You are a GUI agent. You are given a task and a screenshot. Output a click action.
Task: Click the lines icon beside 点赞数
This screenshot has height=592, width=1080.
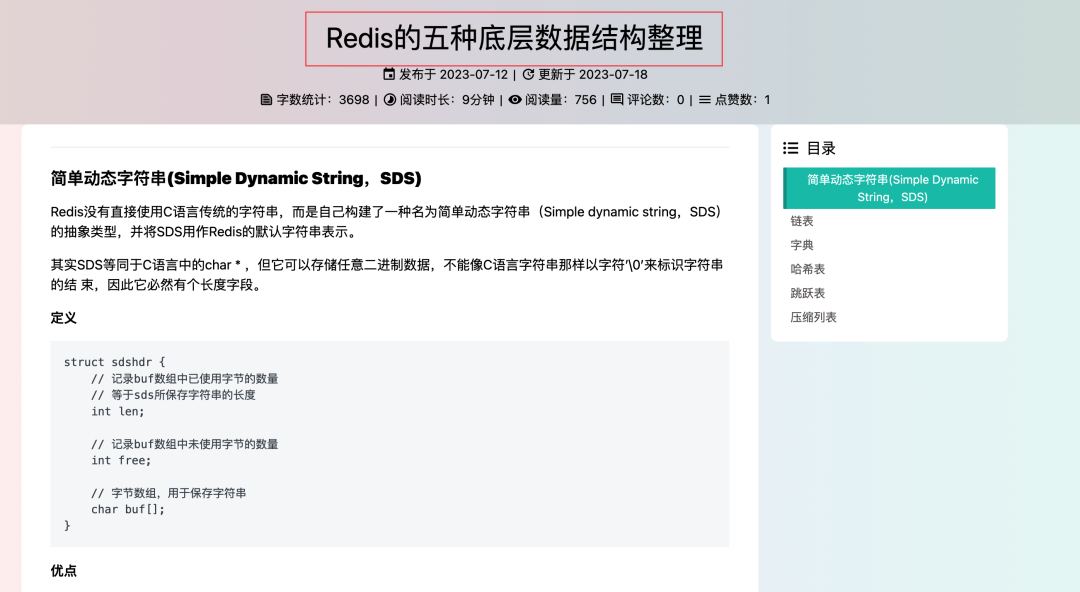[x=705, y=99]
